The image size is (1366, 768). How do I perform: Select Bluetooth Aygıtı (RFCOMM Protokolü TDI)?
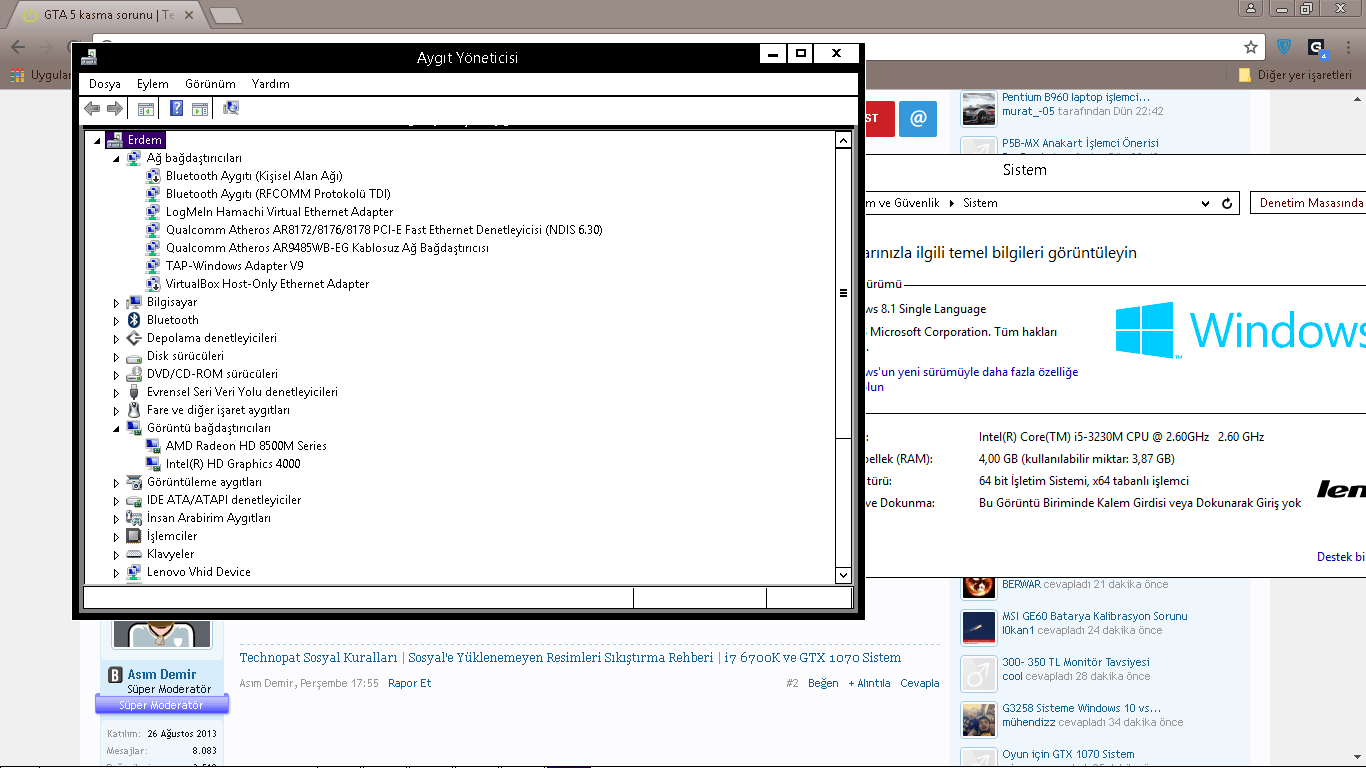pos(278,194)
